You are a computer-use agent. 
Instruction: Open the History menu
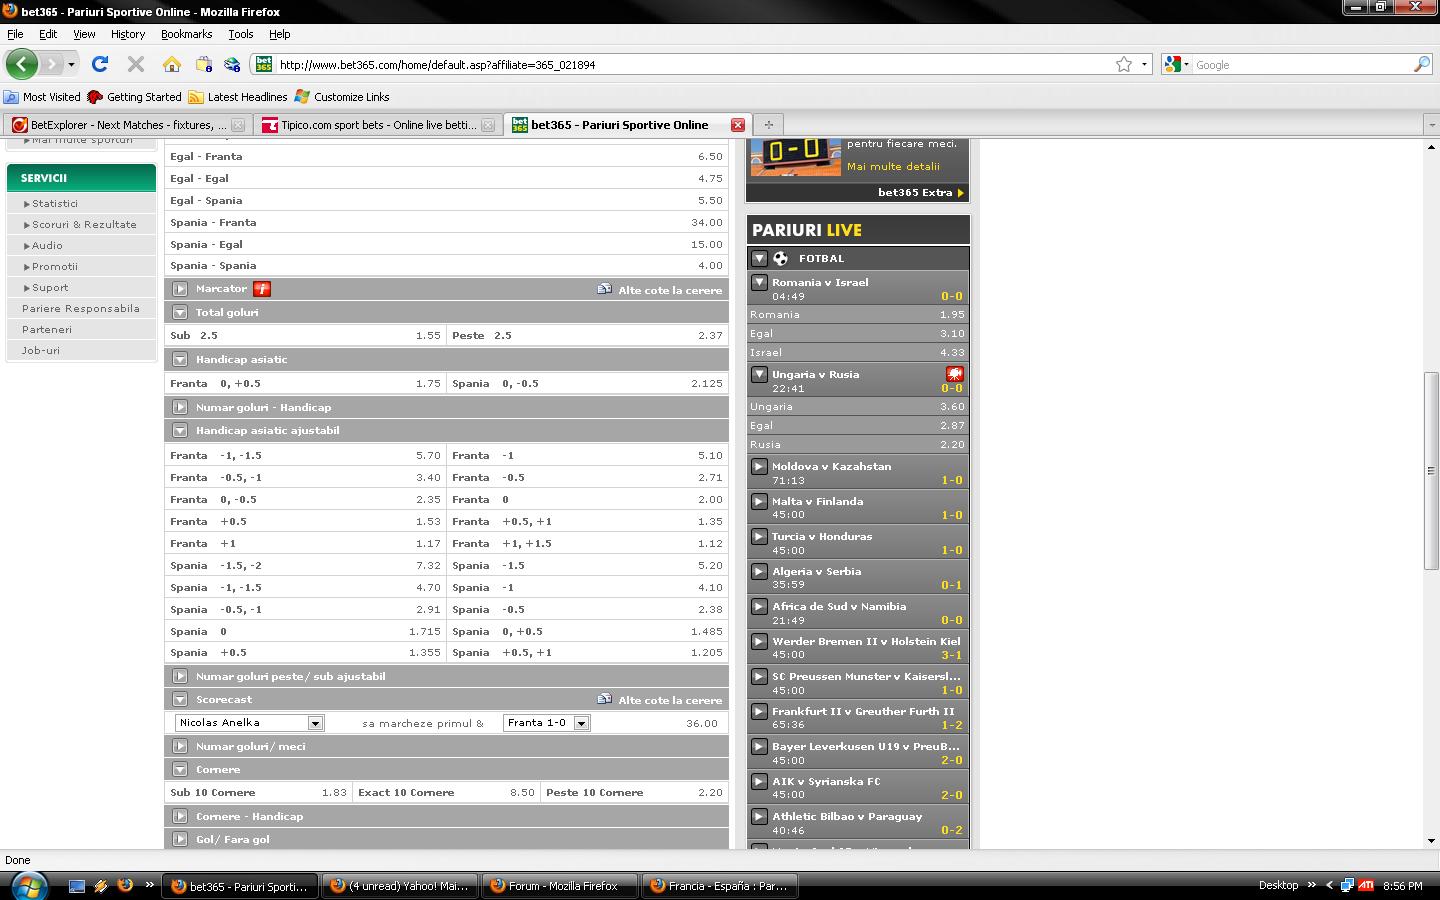point(127,34)
